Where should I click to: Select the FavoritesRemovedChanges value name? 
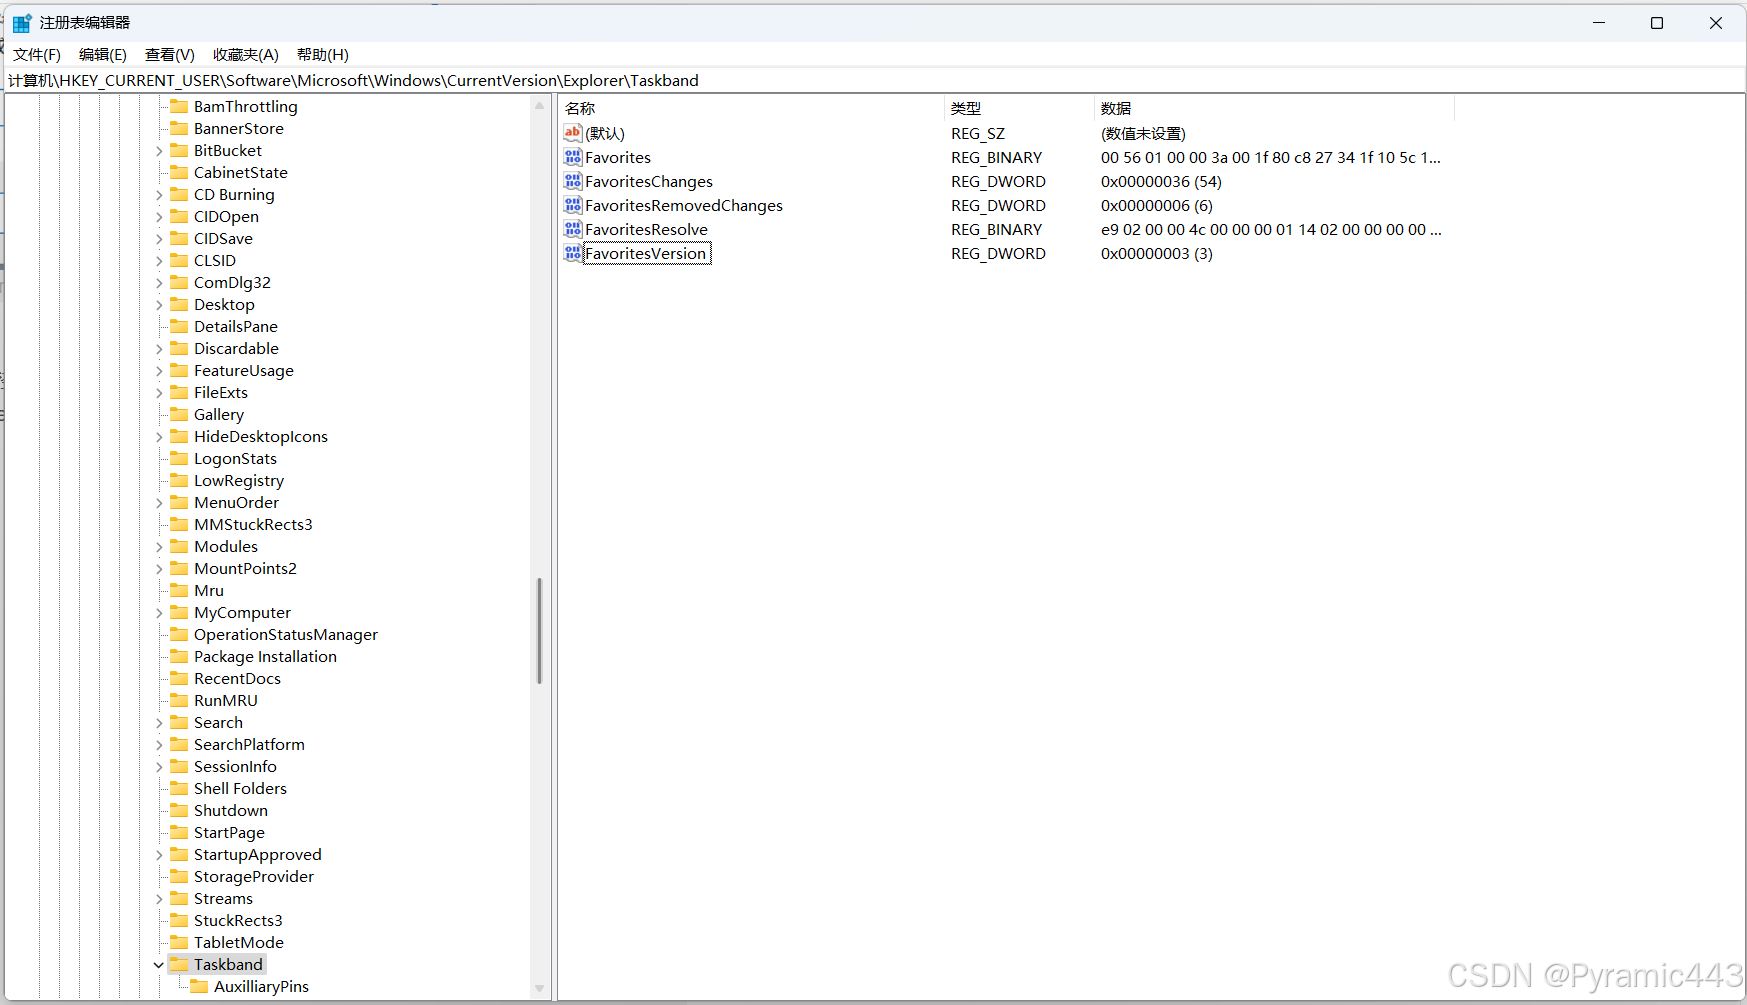click(x=684, y=205)
